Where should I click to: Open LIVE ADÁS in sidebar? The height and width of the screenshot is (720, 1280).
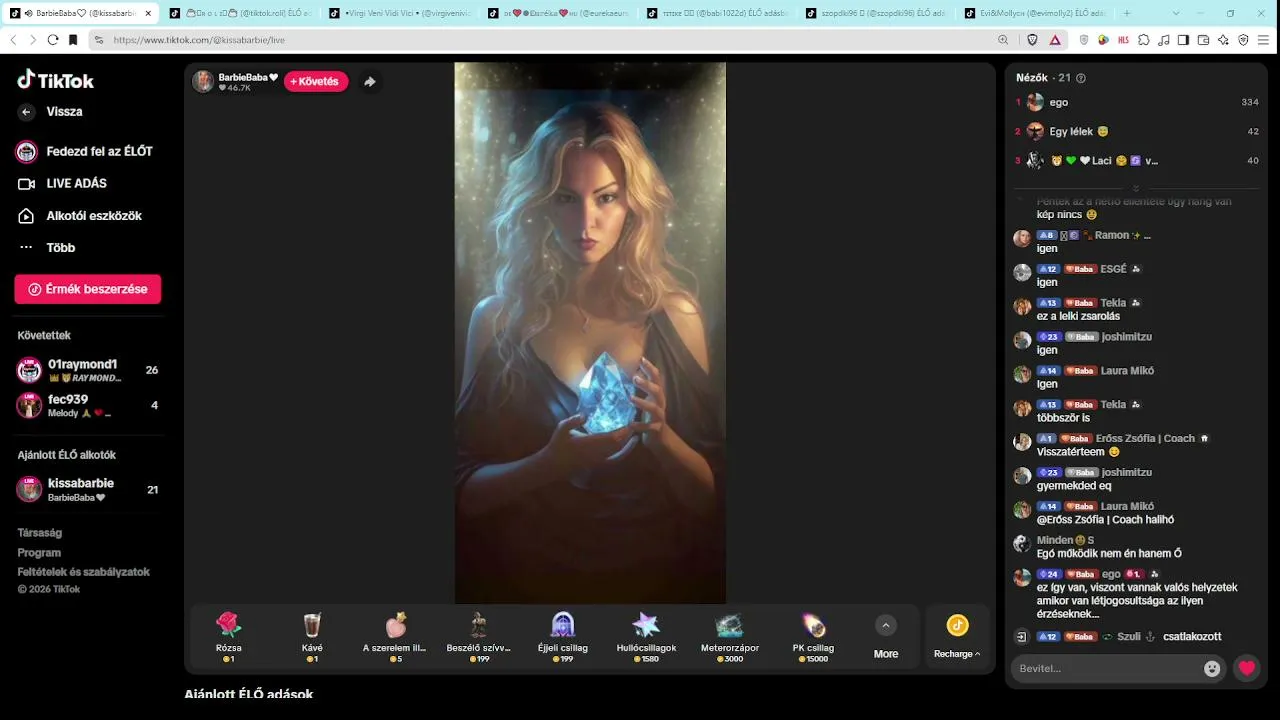63,184
